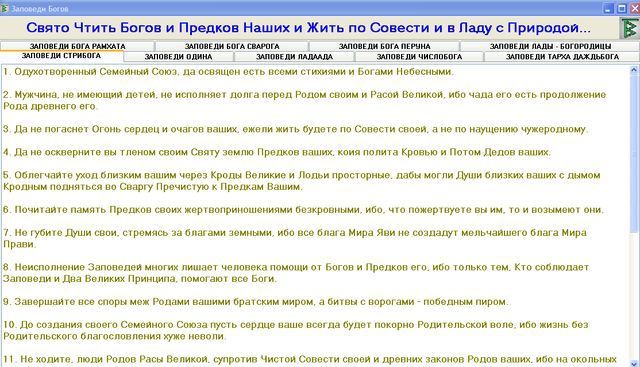Close the Заповеди Богов window

(635, 8)
